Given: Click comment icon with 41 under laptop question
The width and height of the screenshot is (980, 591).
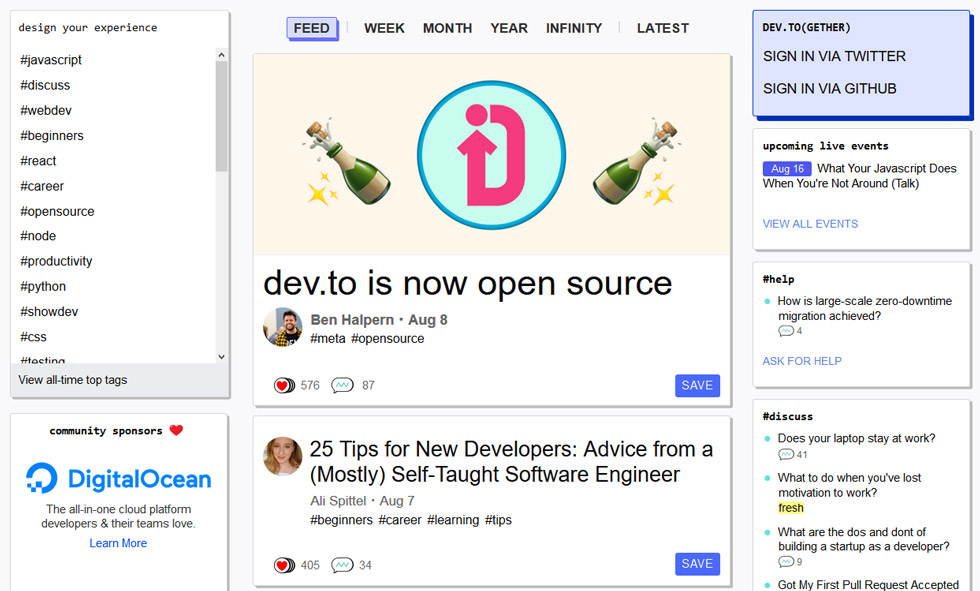Looking at the screenshot, I should click(786, 455).
